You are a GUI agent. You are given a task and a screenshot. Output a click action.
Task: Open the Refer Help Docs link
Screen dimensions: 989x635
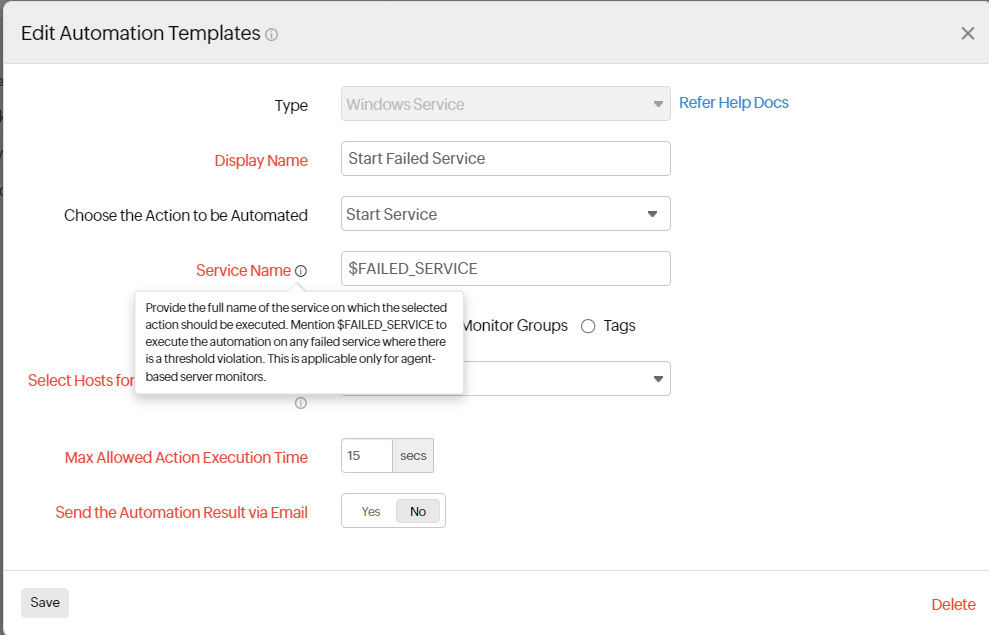tap(733, 103)
